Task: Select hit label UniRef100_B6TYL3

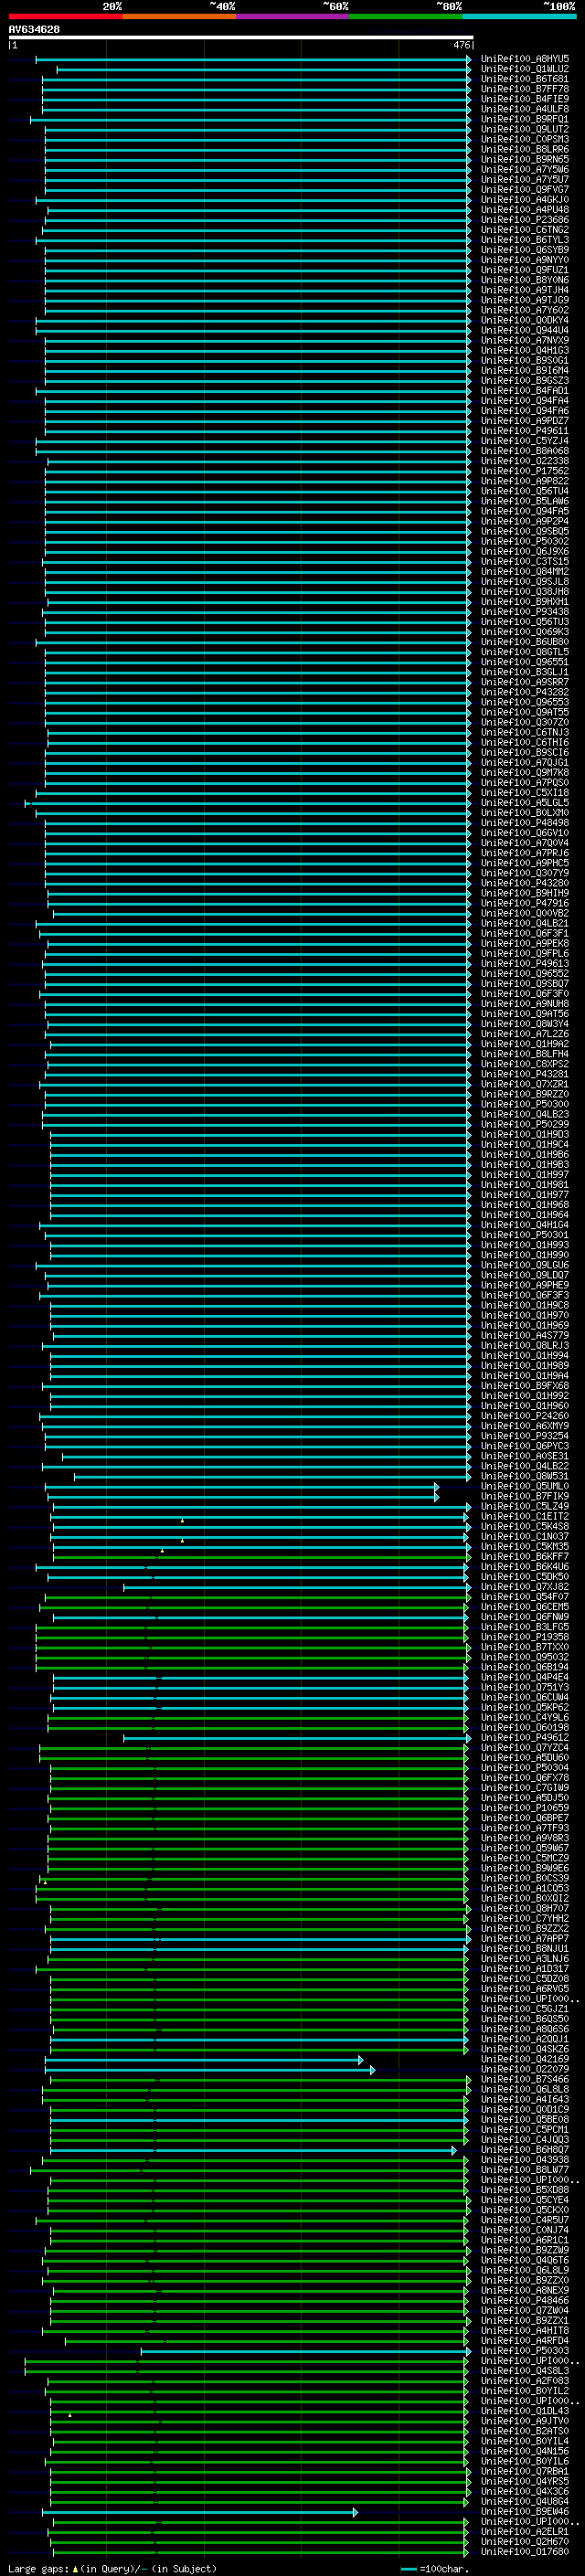Action: 525,240
